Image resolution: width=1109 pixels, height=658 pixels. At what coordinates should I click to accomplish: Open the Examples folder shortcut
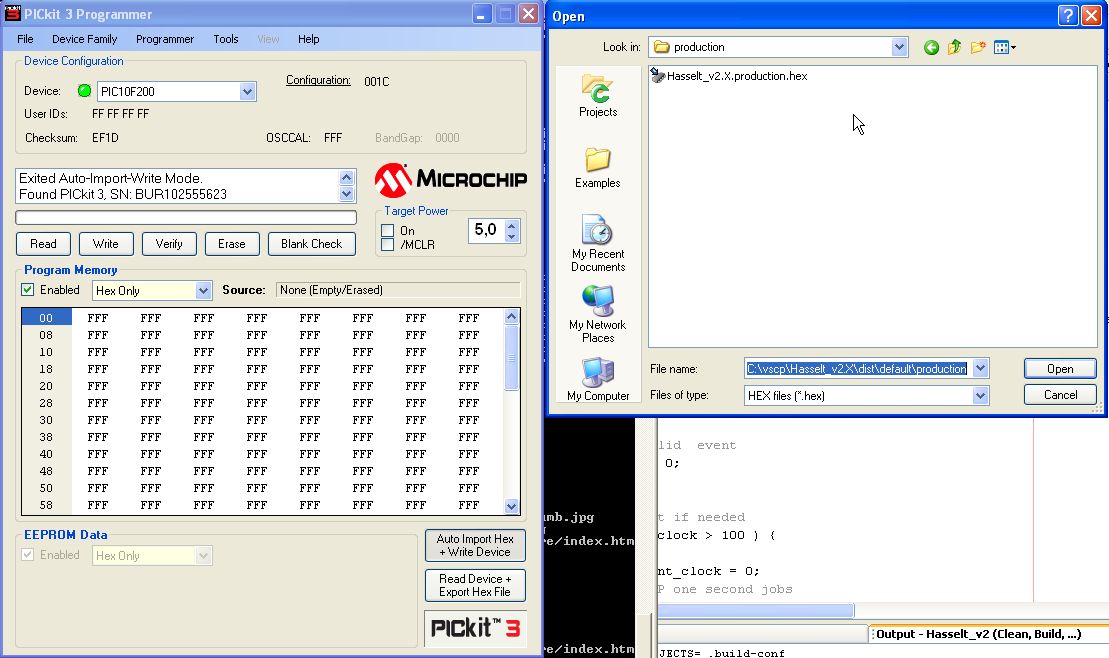coord(598,162)
